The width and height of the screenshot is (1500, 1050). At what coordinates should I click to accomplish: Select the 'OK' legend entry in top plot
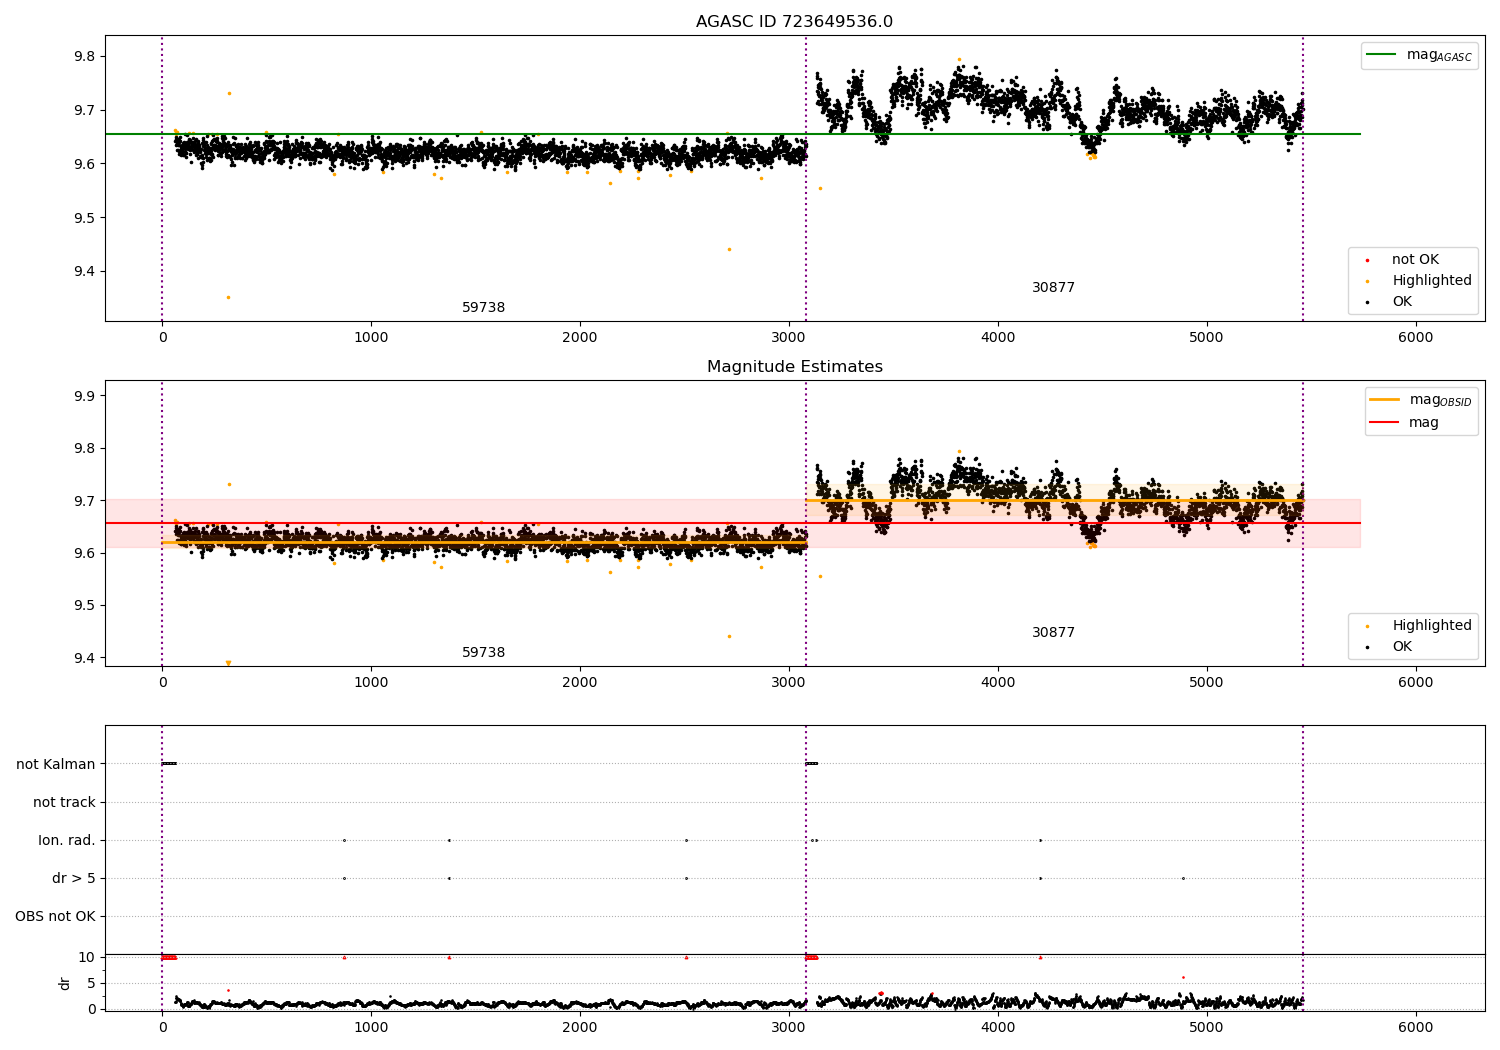point(1402,302)
